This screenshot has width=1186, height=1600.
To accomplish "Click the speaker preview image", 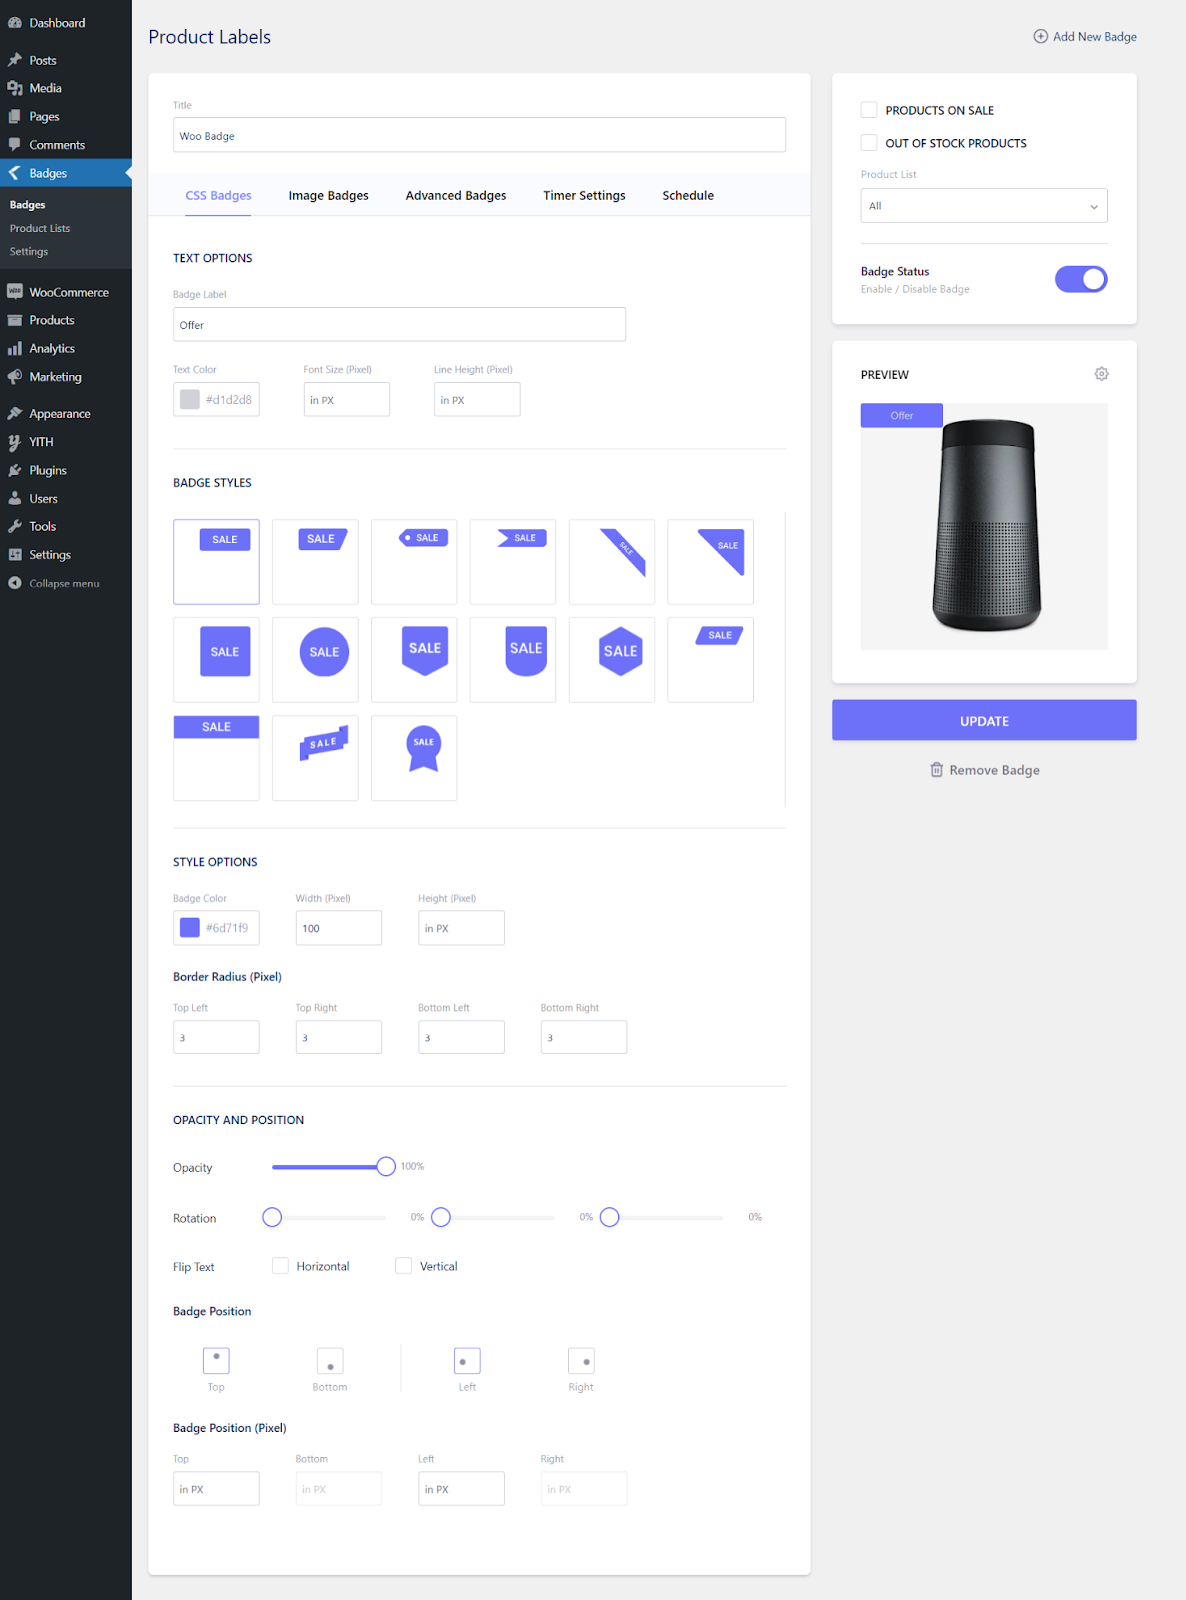I will (986, 526).
